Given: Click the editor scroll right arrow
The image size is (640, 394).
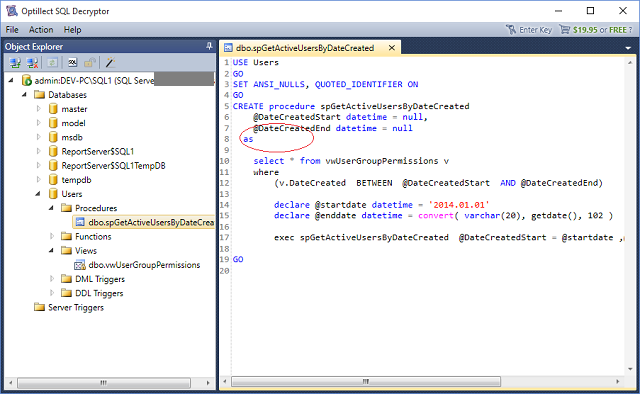Looking at the screenshot, I should click(618, 381).
